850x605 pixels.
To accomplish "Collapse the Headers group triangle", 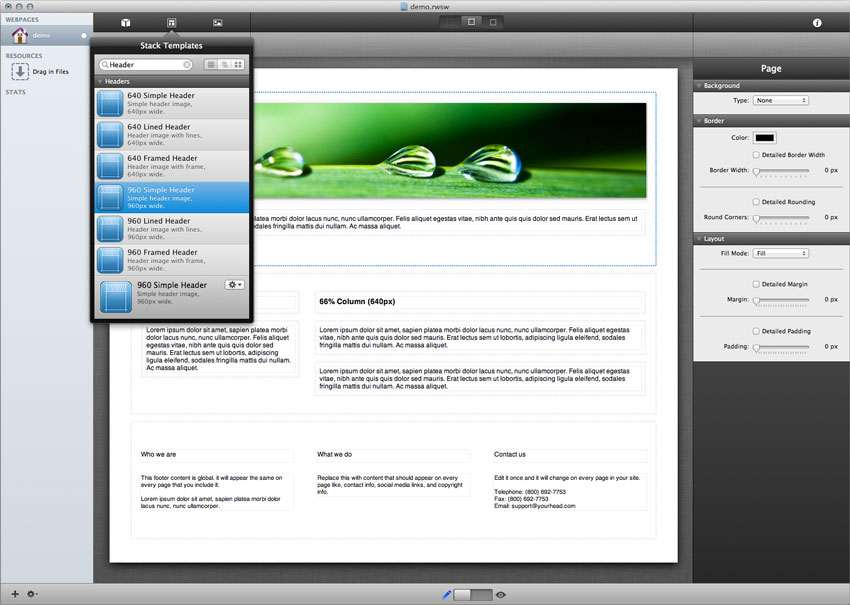I will pyautogui.click(x=100, y=81).
